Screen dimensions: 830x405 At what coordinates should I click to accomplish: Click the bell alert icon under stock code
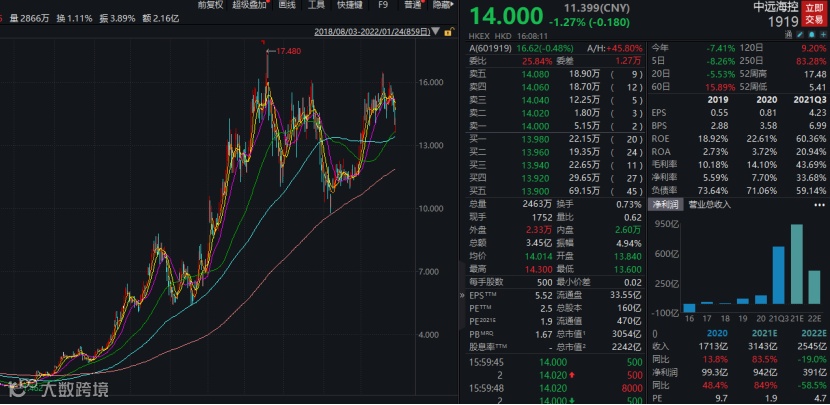point(811,34)
